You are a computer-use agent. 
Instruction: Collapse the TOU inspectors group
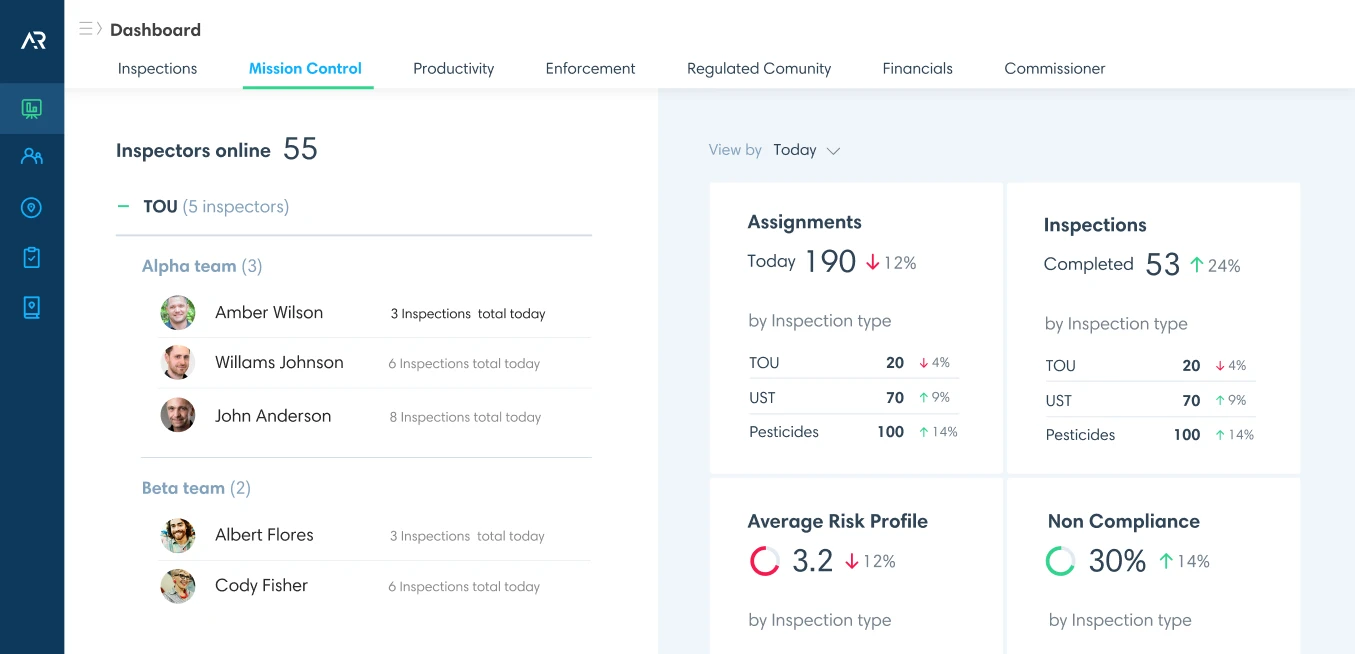[x=123, y=206]
